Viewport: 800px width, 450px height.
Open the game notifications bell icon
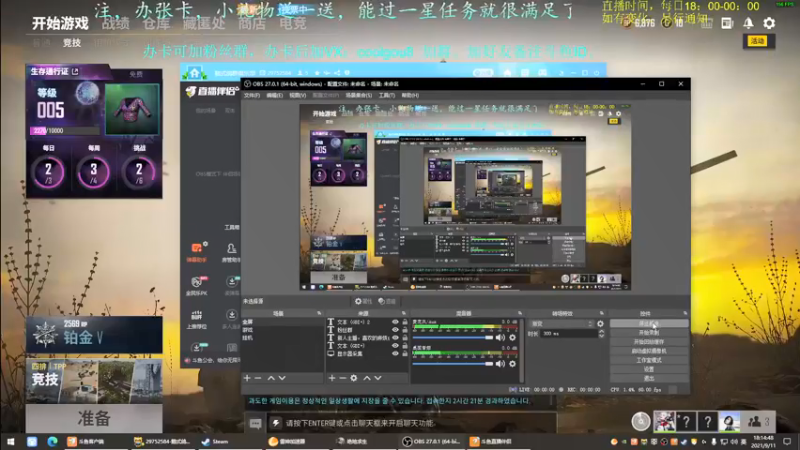point(748,23)
